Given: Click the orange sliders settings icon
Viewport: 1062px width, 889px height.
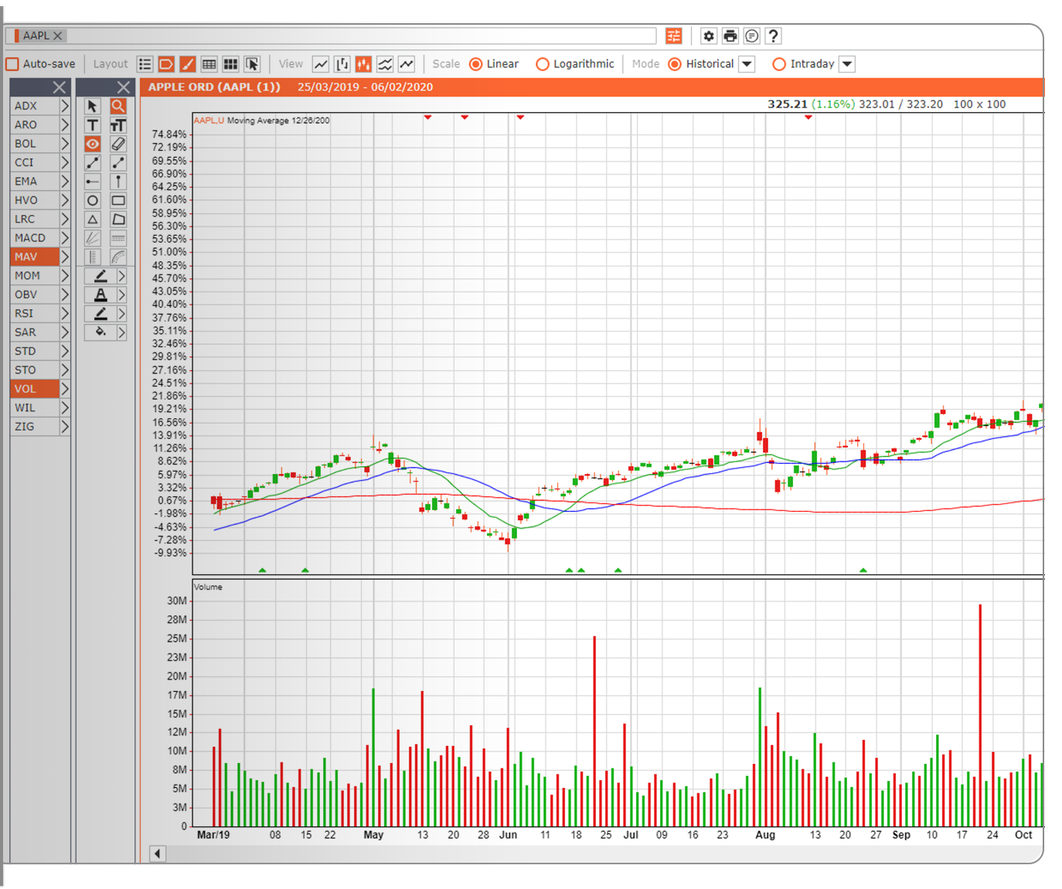Looking at the screenshot, I should coord(674,36).
